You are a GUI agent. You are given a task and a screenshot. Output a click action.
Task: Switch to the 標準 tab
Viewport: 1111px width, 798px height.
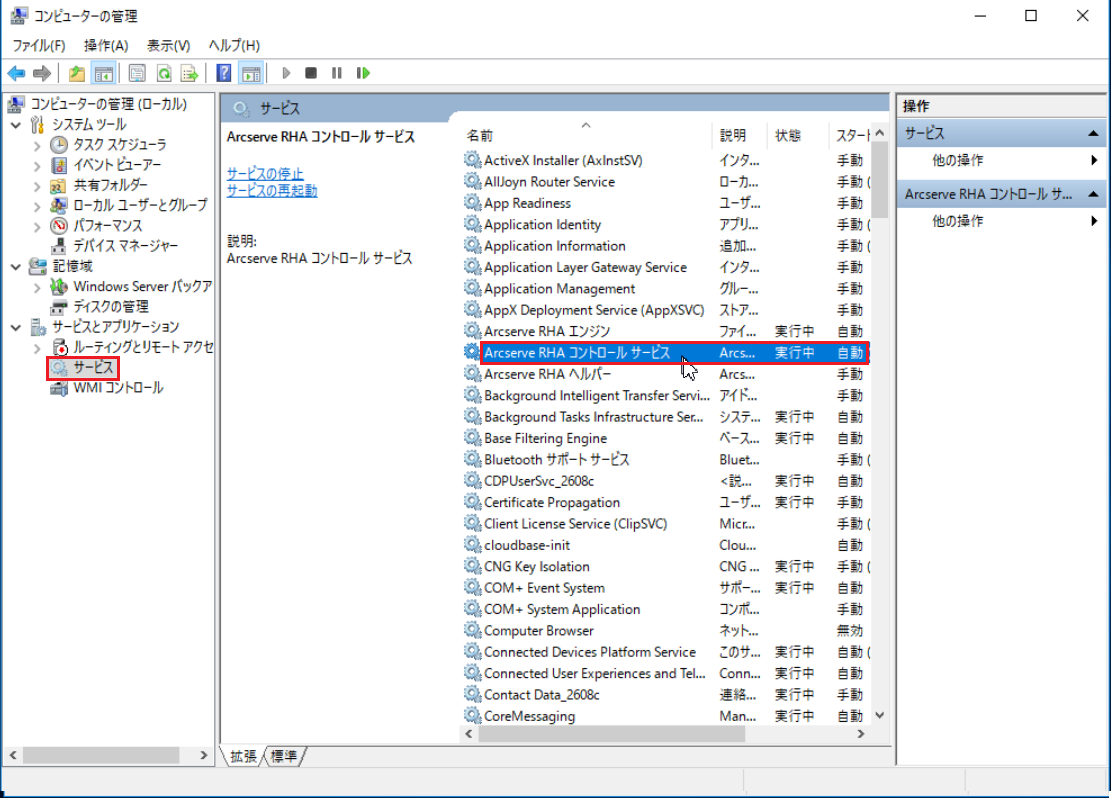tap(284, 757)
